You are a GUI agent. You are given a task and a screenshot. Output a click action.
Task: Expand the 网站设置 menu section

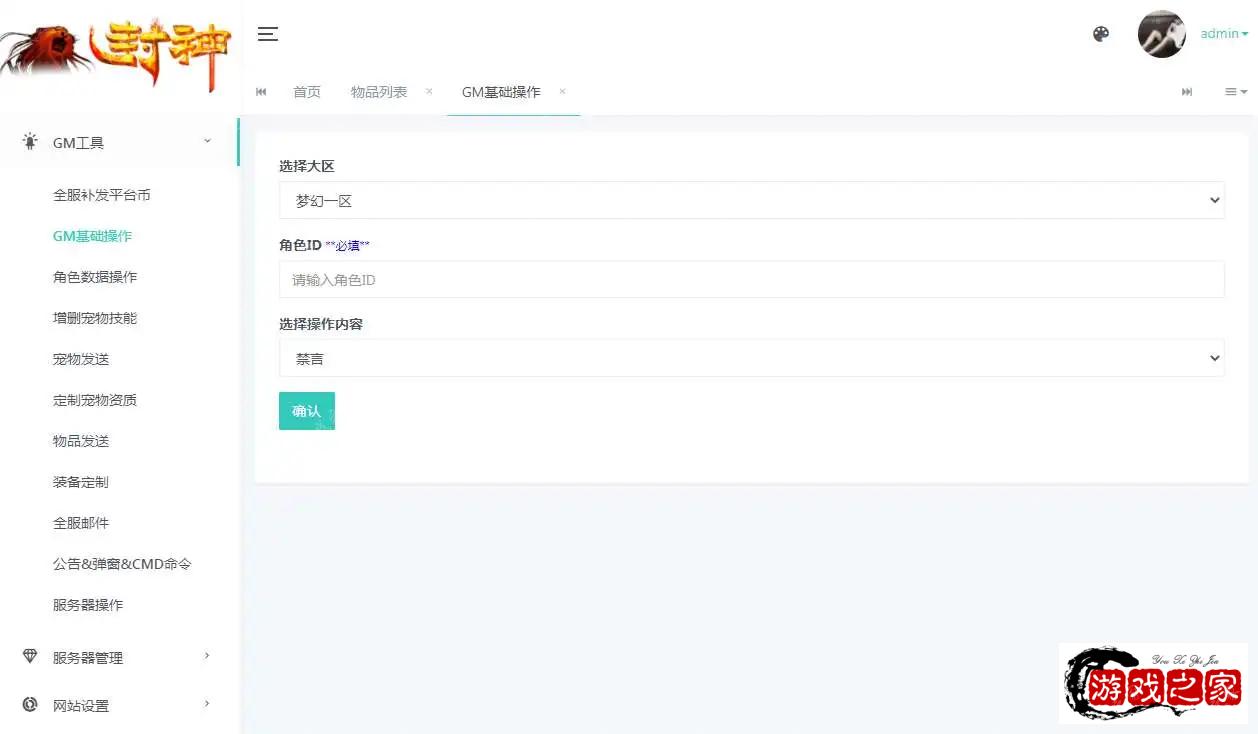coord(120,706)
